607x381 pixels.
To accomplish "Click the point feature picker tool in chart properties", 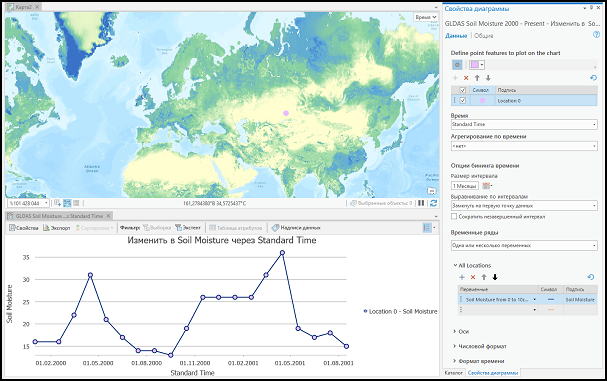I will (457, 65).
